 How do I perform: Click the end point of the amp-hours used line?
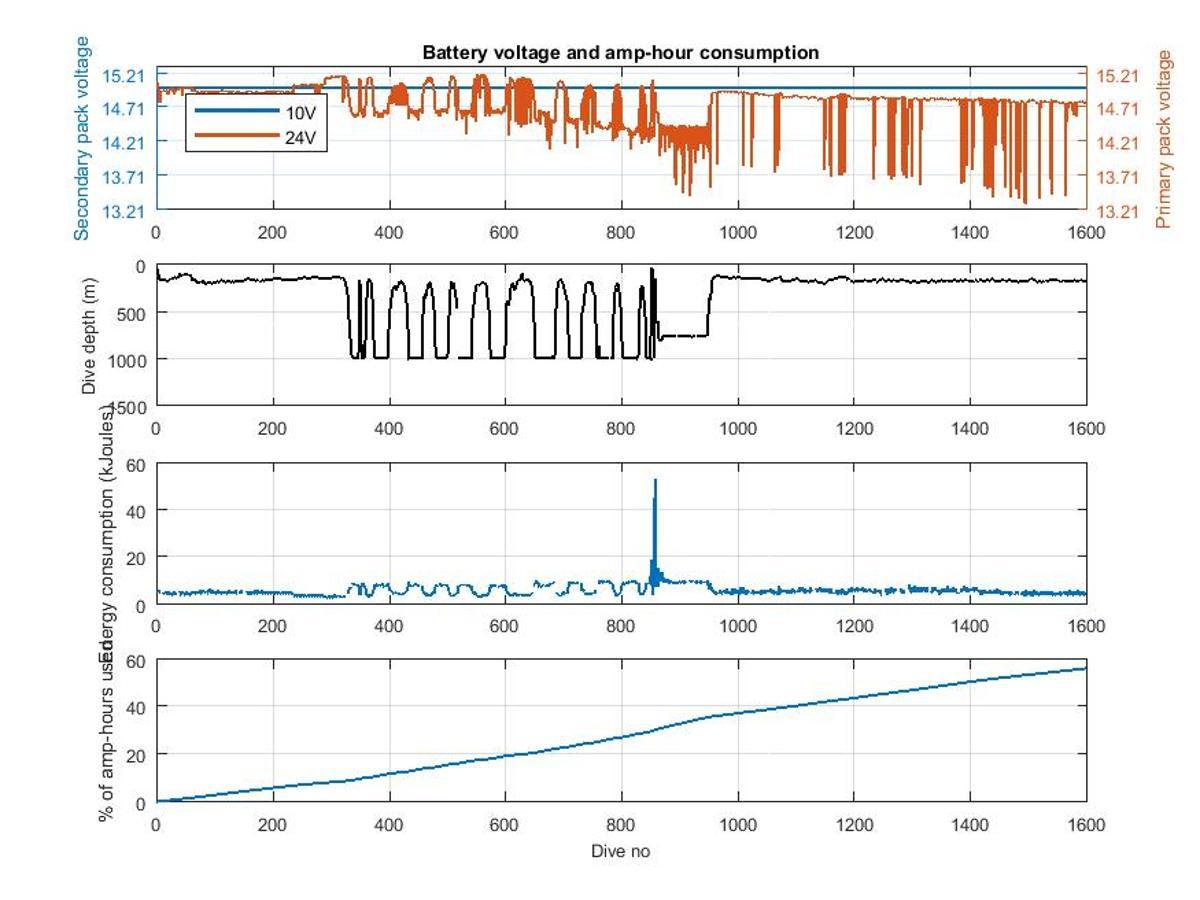(1085, 668)
